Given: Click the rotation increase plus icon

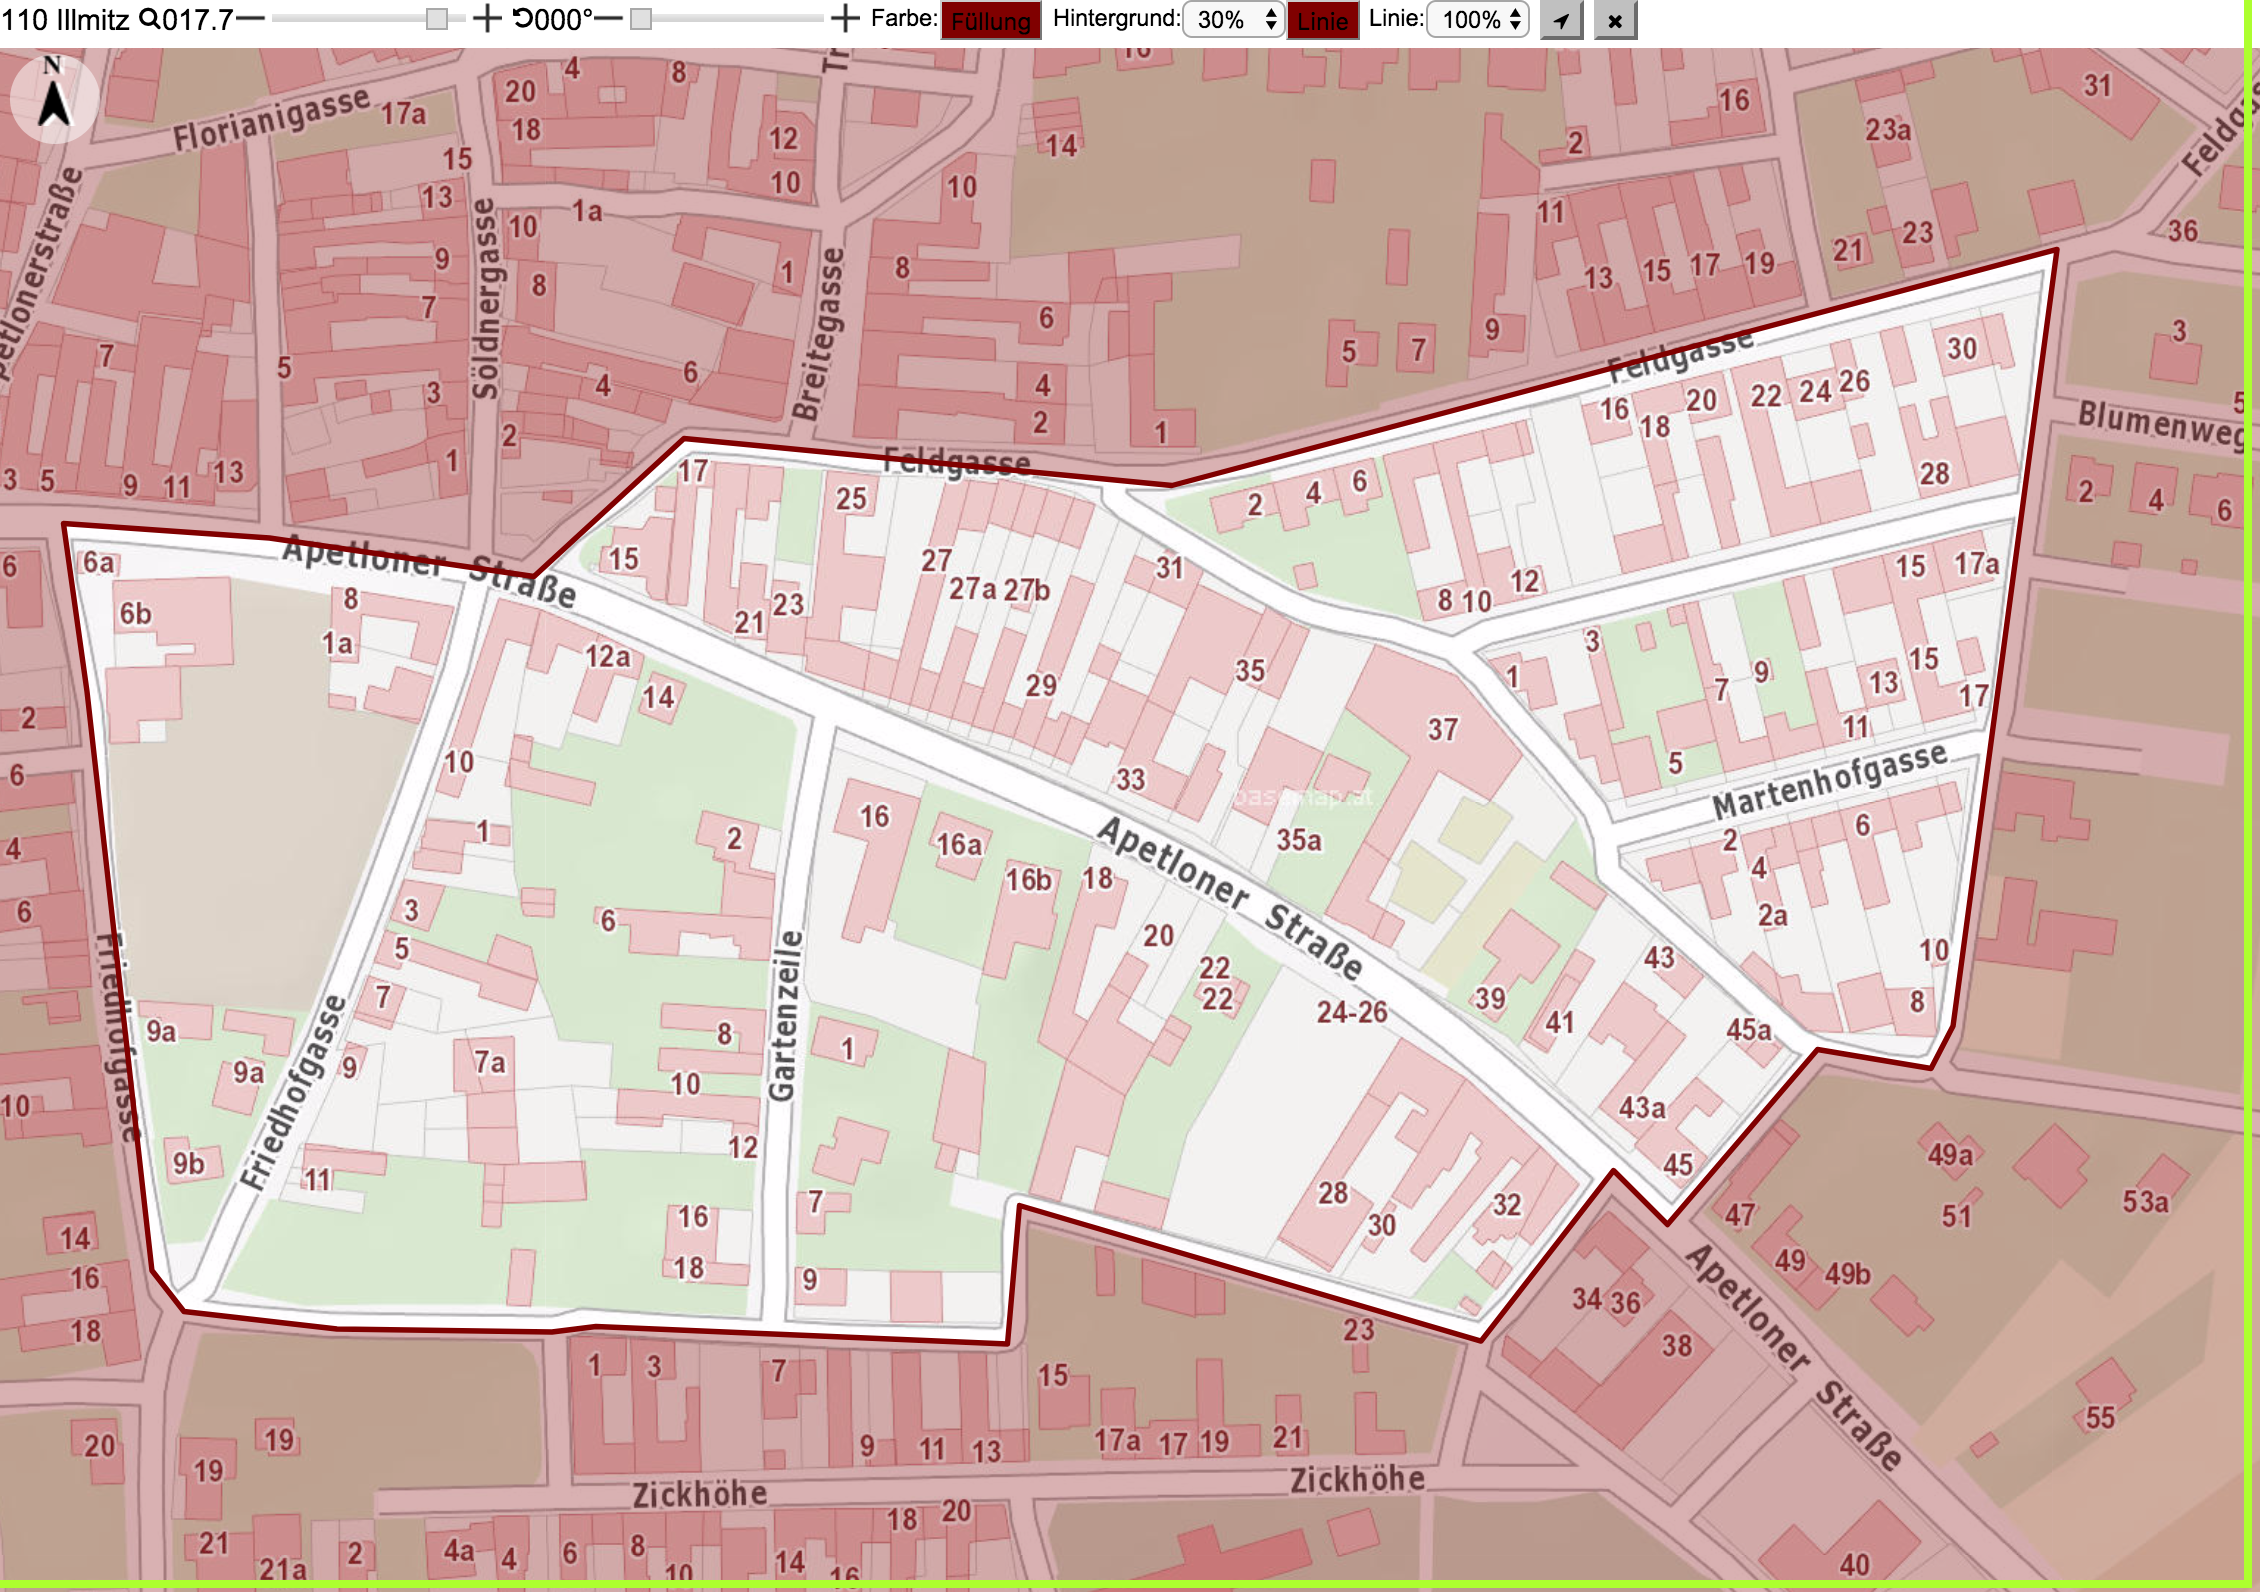Looking at the screenshot, I should pos(845,19).
